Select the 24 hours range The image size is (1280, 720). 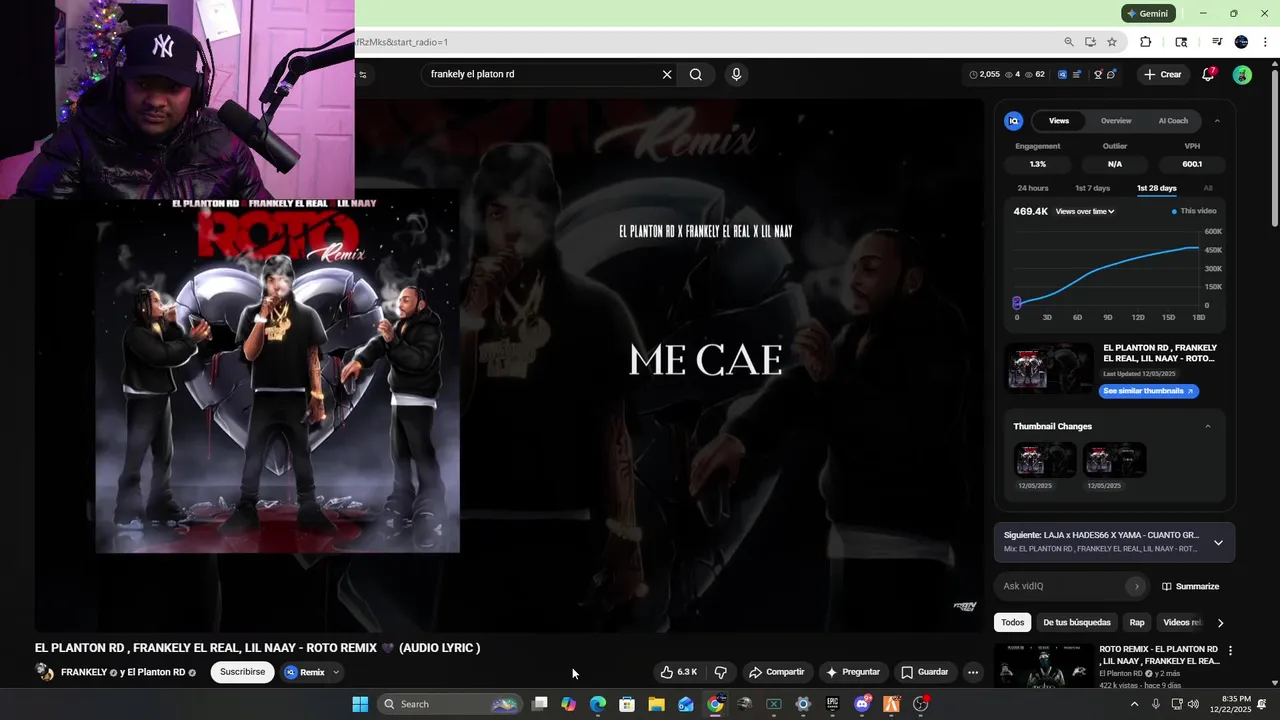[x=1033, y=188]
